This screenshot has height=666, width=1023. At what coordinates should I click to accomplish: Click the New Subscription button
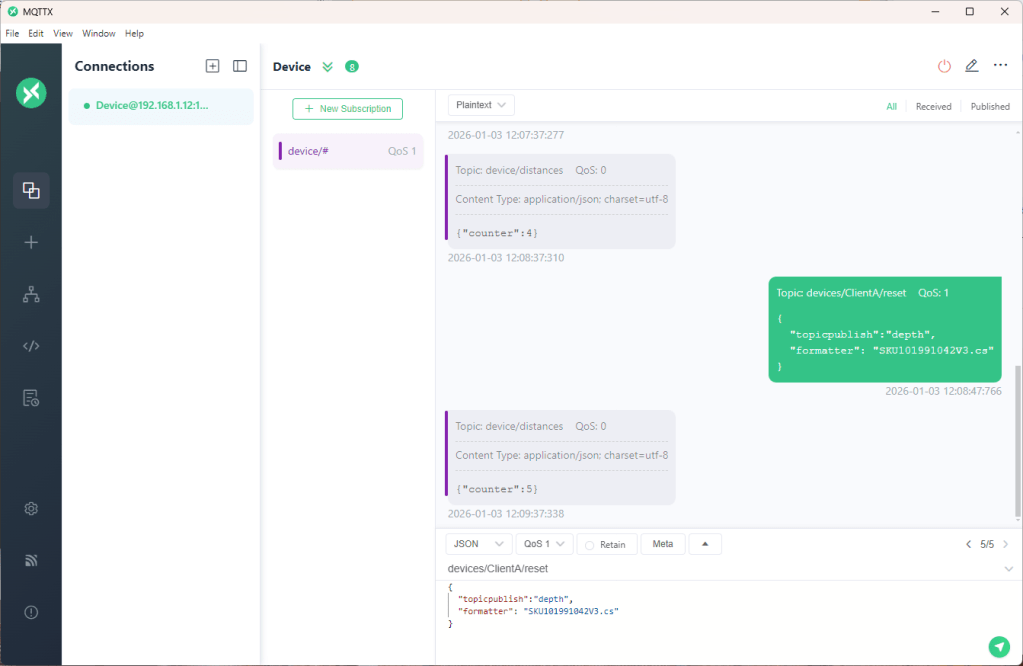point(347,108)
